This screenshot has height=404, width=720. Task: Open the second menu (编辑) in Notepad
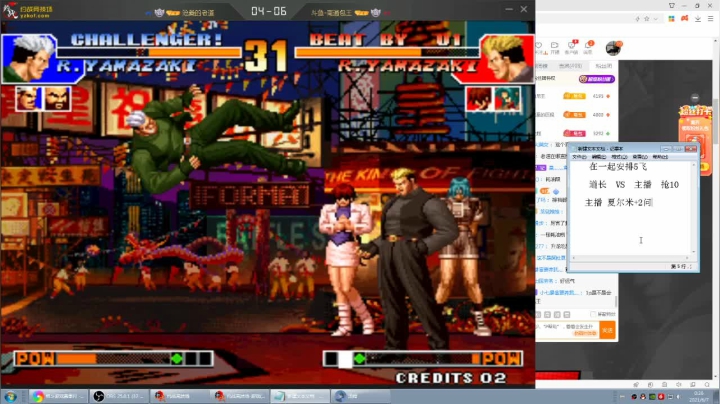[x=599, y=157]
